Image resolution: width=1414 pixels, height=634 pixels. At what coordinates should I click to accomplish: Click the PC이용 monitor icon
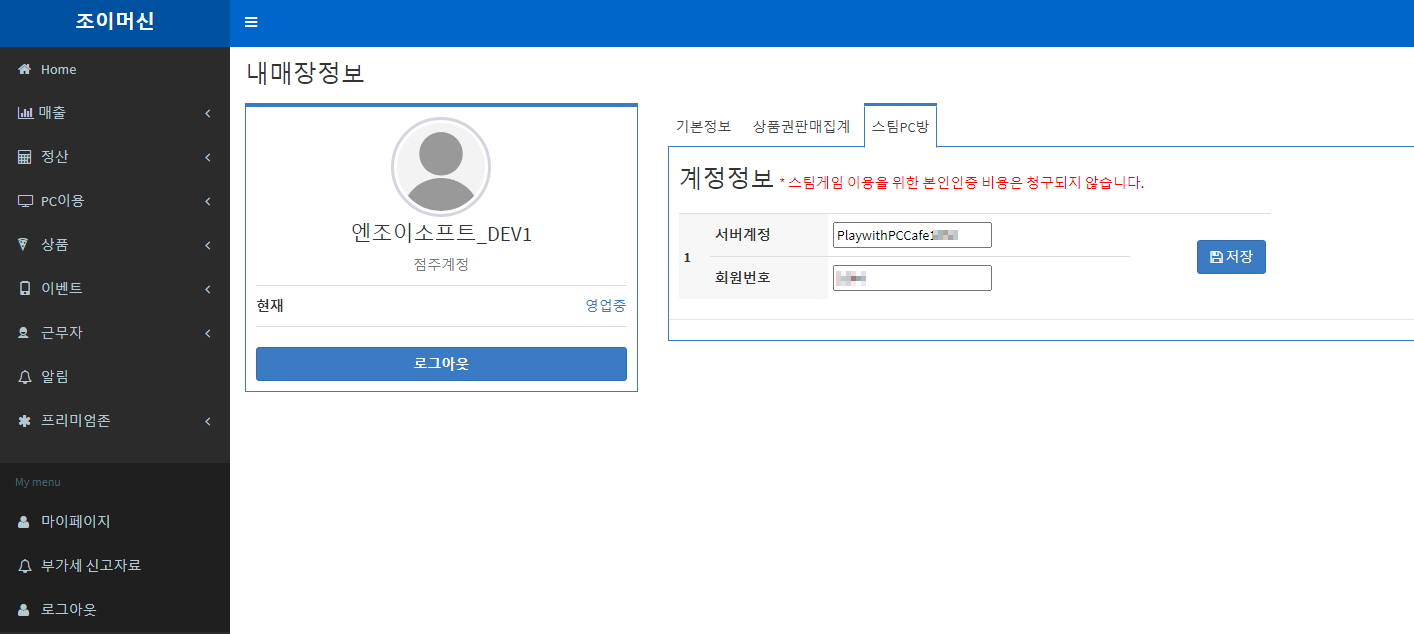pos(25,201)
